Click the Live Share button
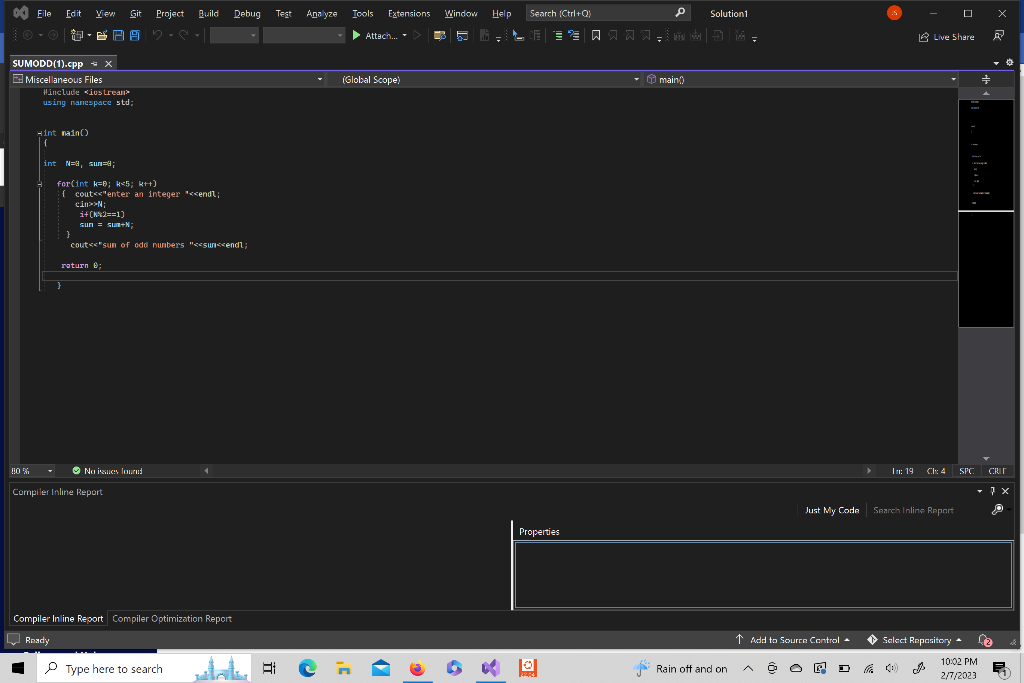Screen dimensions: 1024x683 tap(946, 37)
